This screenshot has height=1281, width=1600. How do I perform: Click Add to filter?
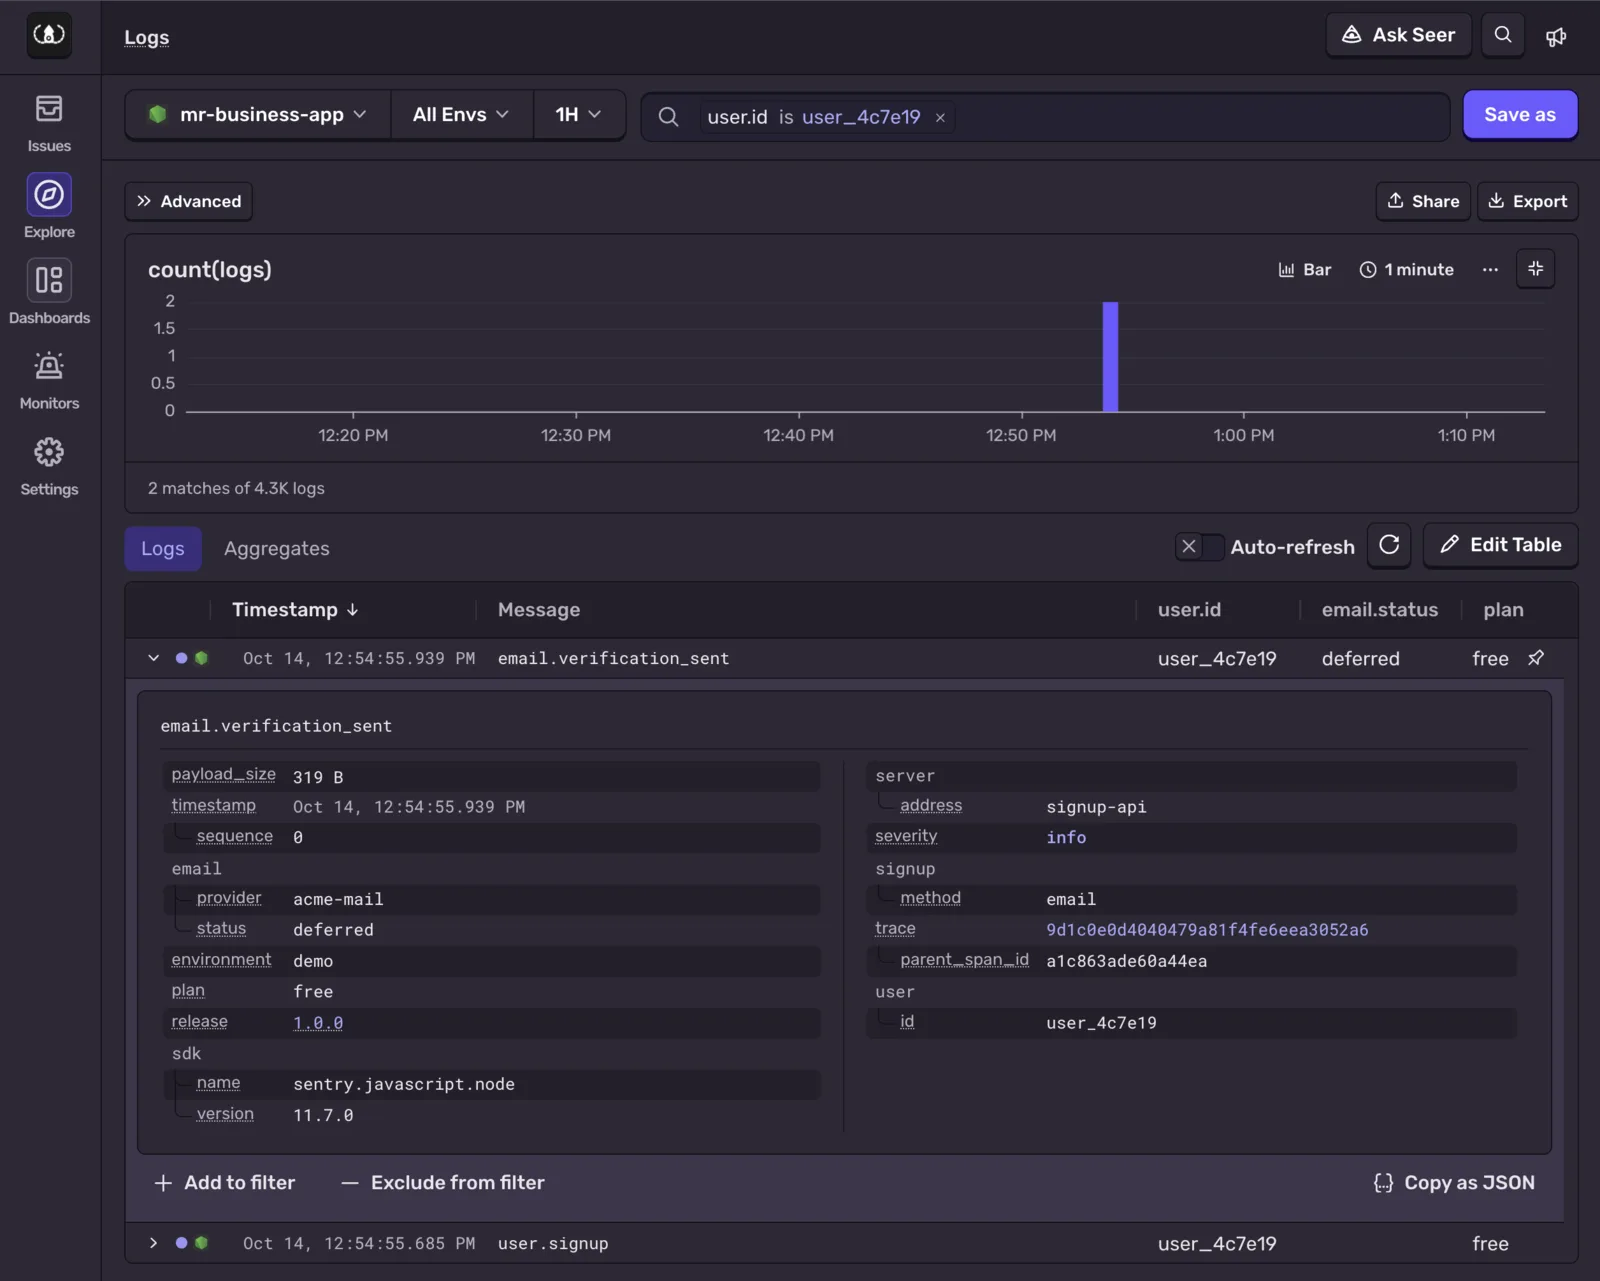click(225, 1183)
